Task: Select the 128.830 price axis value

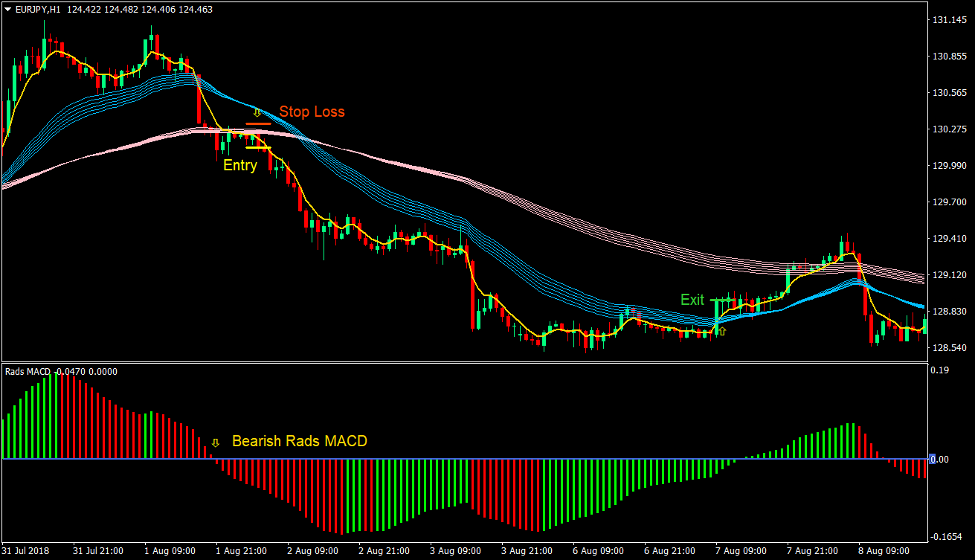Action: 949,311
